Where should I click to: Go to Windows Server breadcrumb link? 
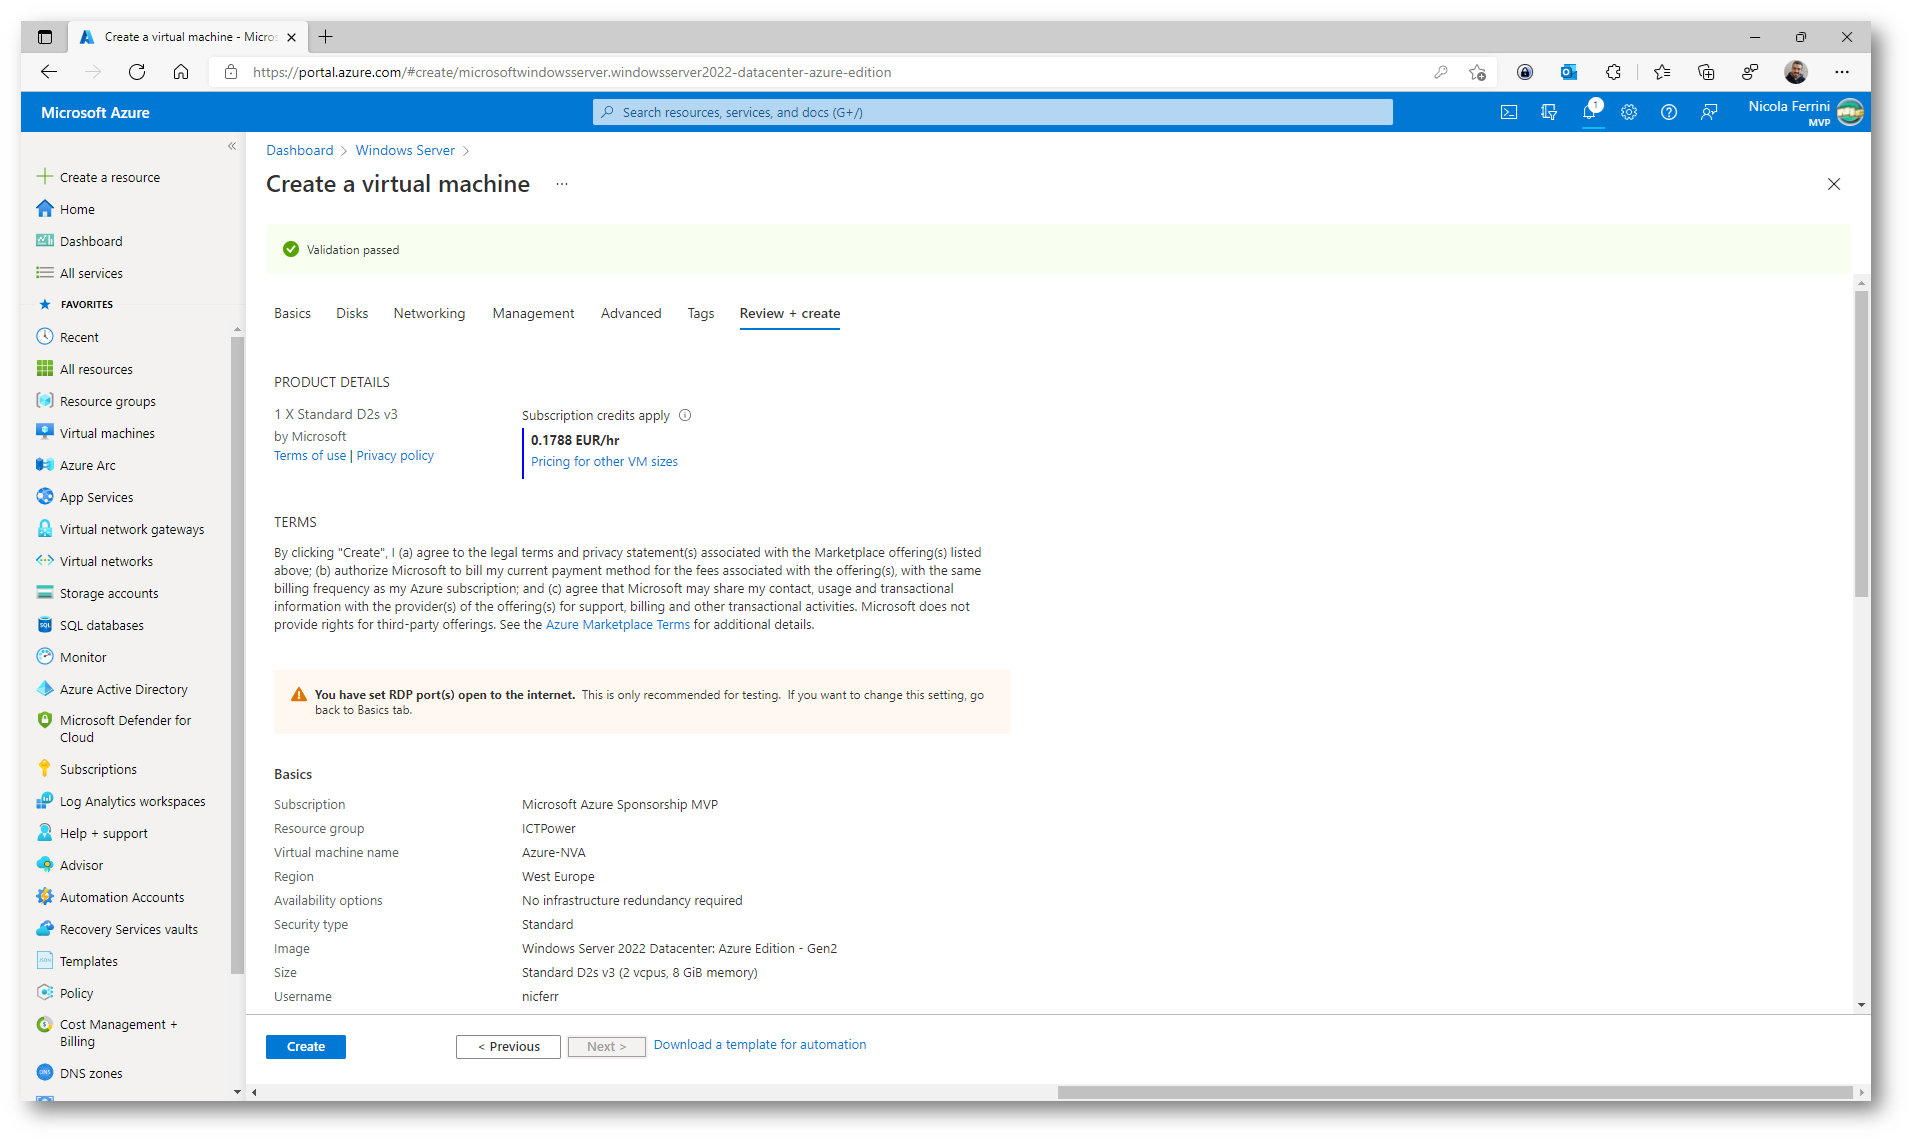(405, 150)
